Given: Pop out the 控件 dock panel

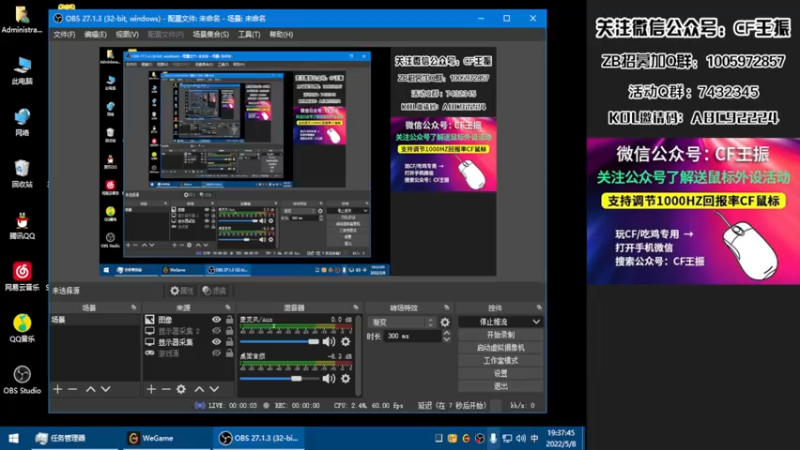Looking at the screenshot, I should pyautogui.click(x=539, y=308).
